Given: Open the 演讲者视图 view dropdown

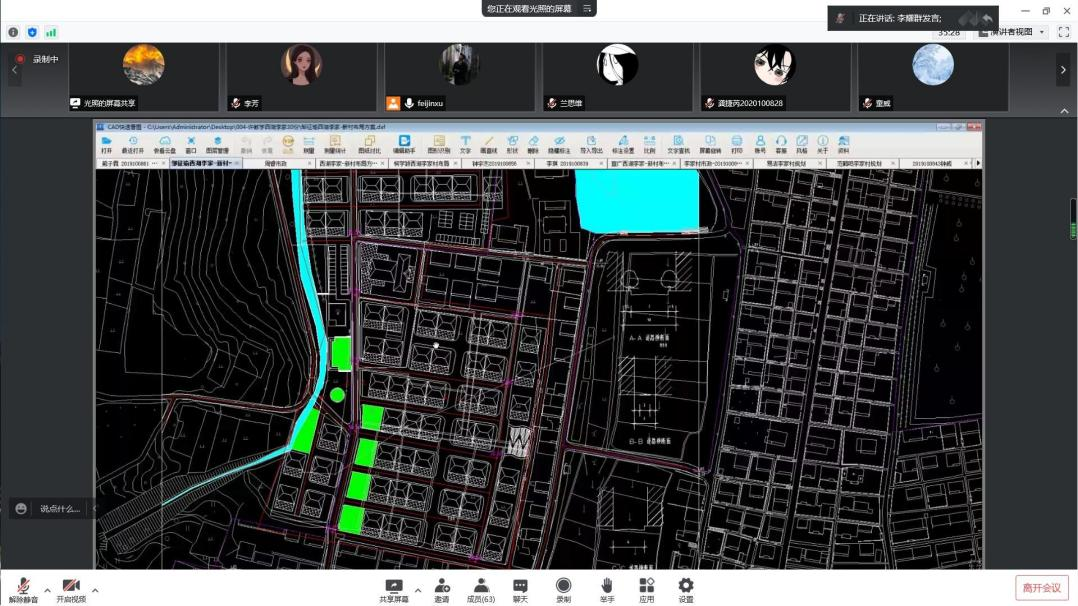Looking at the screenshot, I should [x=1012, y=32].
